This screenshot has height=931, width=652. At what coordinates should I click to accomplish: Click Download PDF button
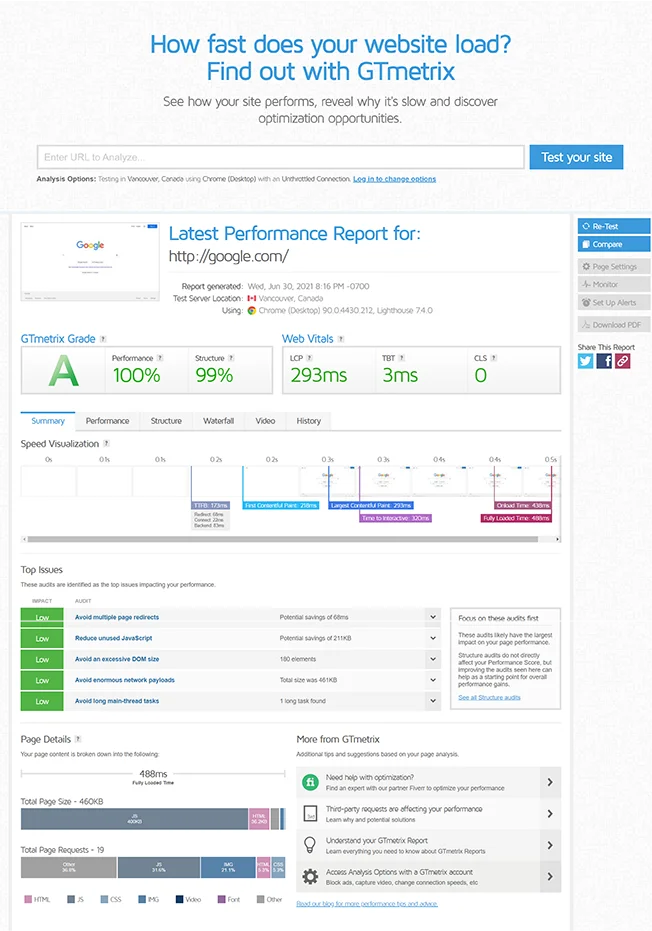(x=614, y=325)
